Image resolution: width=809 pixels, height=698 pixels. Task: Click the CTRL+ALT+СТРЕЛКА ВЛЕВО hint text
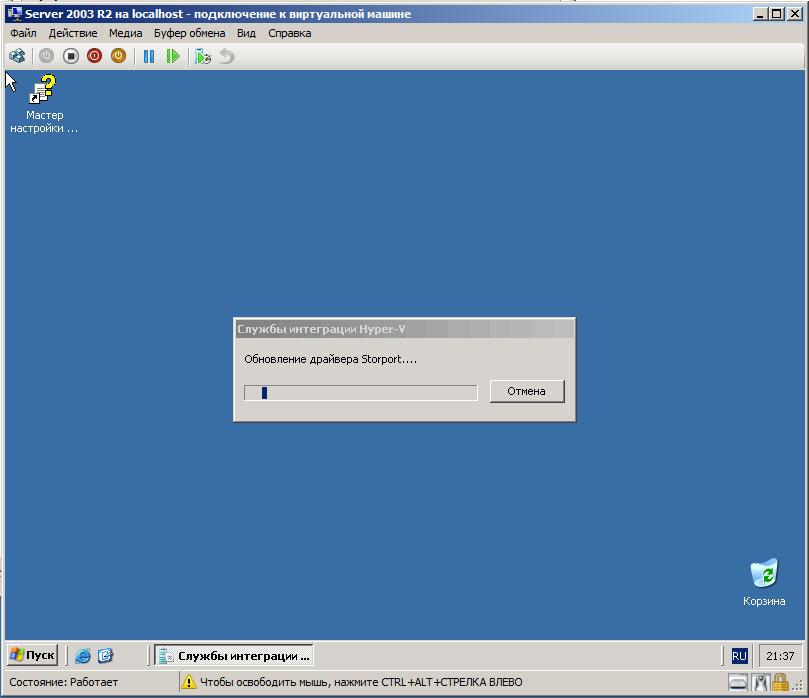pyautogui.click(x=451, y=682)
